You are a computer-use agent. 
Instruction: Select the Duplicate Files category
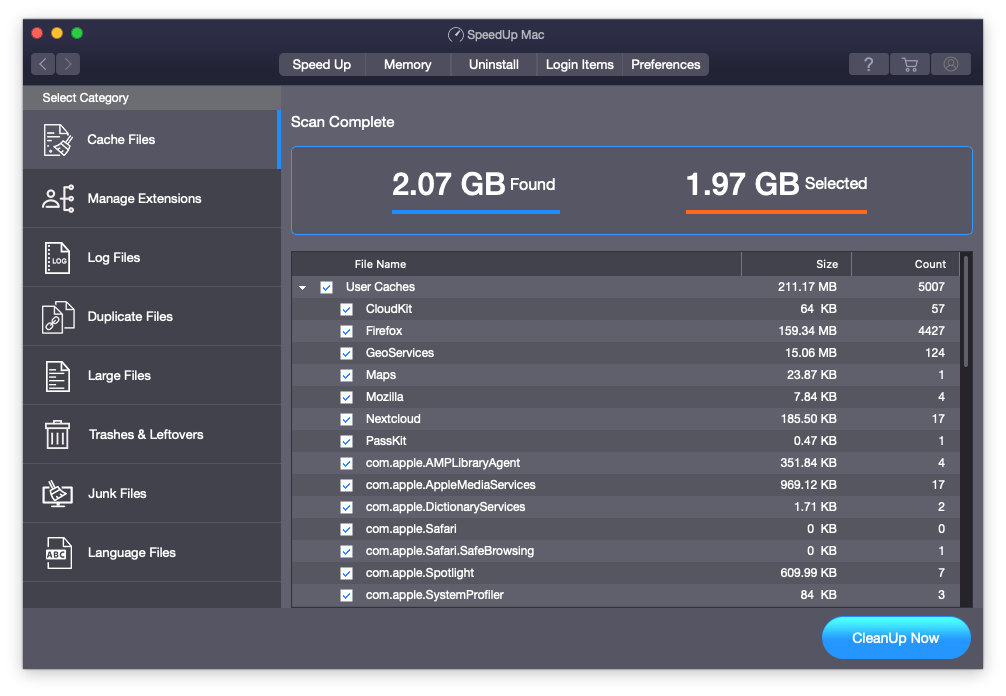[151, 316]
